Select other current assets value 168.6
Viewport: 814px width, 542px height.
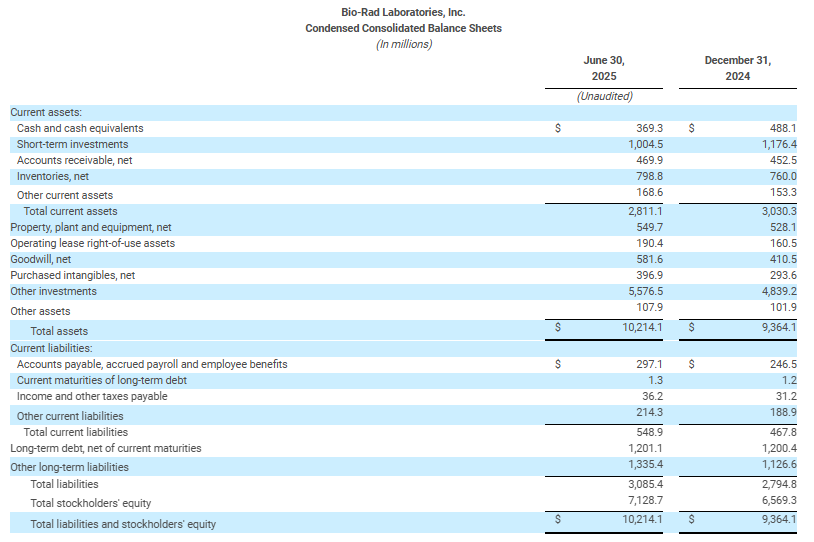pos(649,193)
